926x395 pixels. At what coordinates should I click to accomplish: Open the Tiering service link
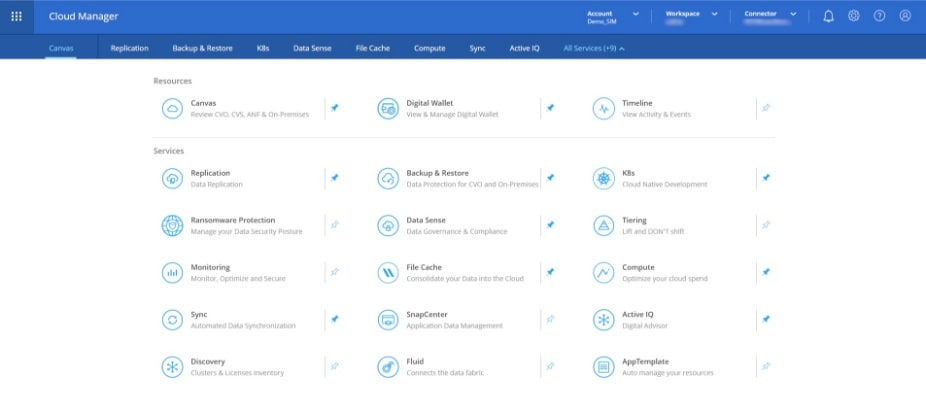pyautogui.click(x=634, y=220)
